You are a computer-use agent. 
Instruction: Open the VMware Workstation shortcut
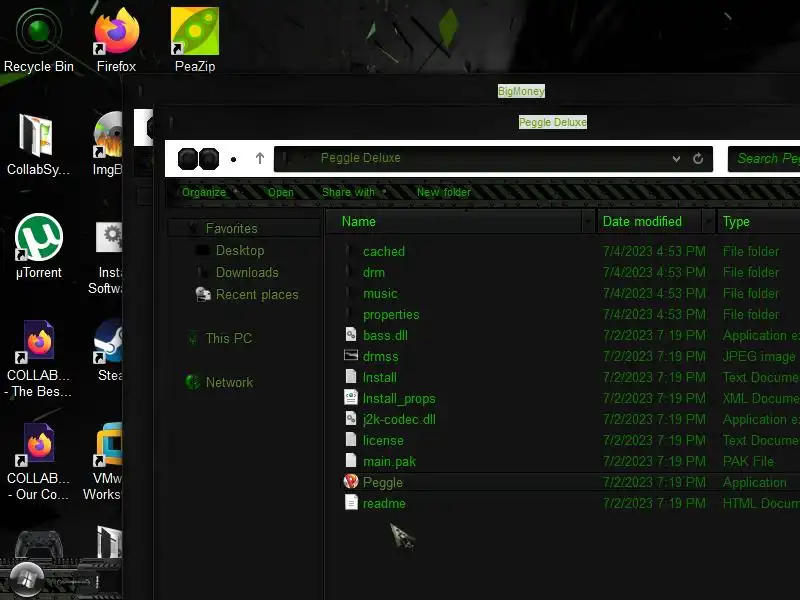coord(104,462)
